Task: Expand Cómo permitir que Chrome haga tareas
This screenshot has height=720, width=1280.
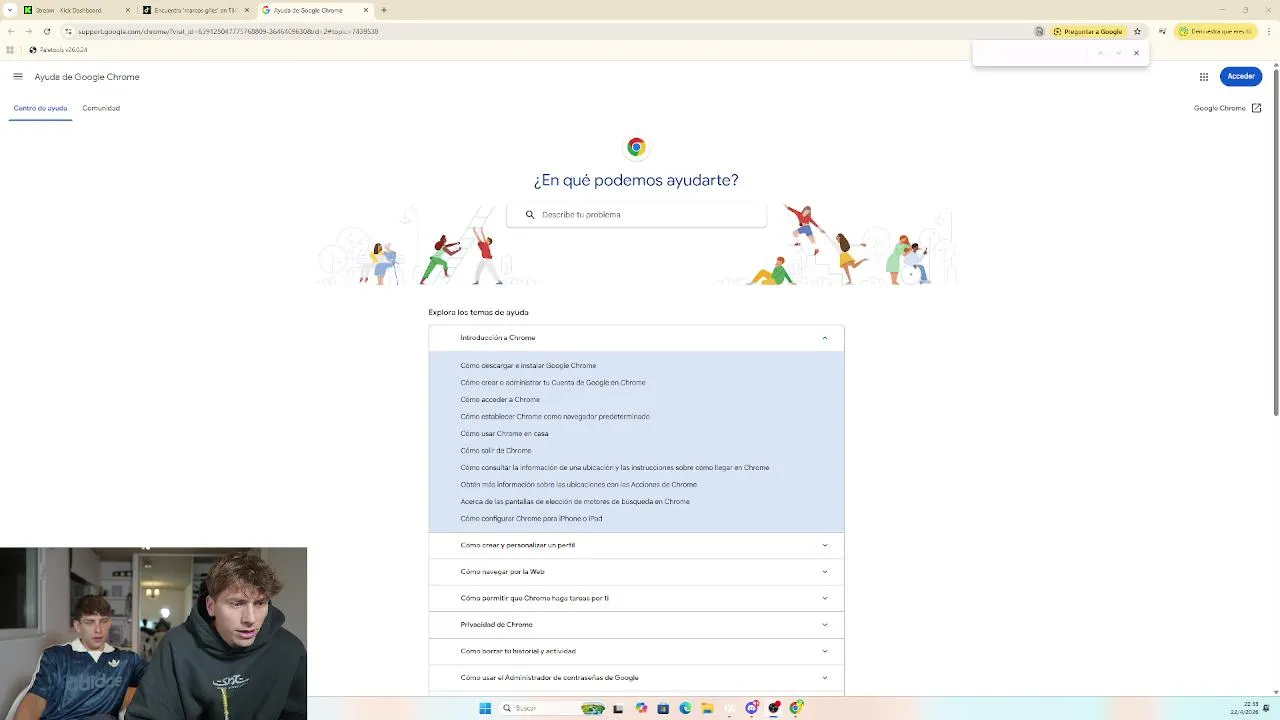Action: click(x=636, y=598)
